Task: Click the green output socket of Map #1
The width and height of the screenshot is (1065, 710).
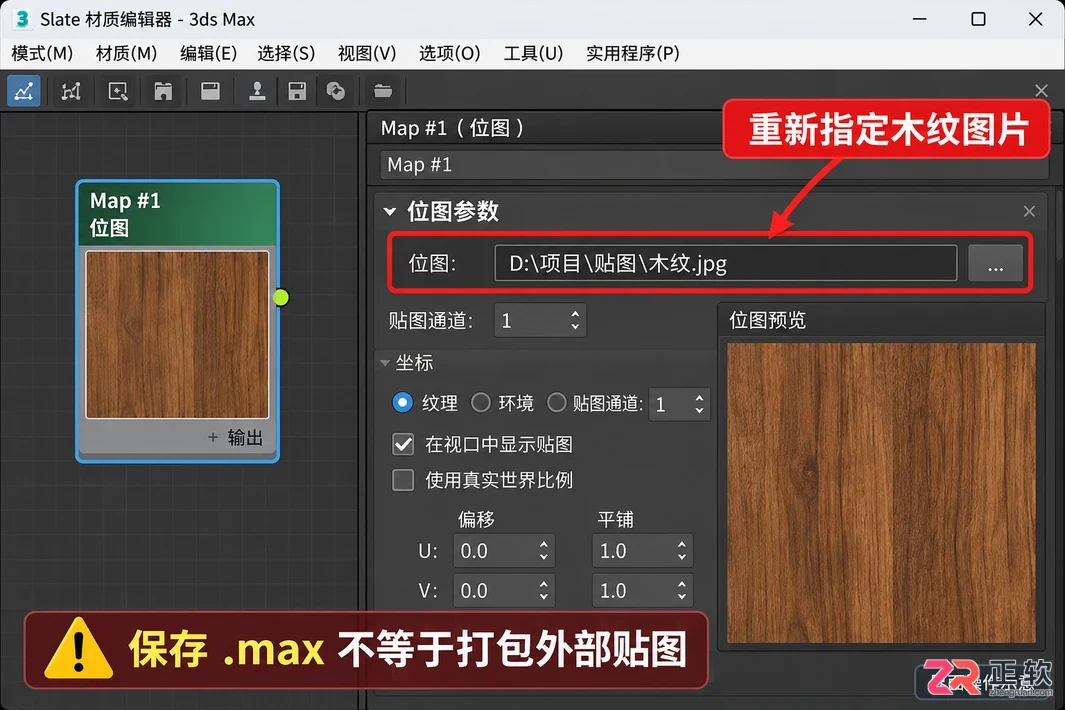Action: pos(281,298)
